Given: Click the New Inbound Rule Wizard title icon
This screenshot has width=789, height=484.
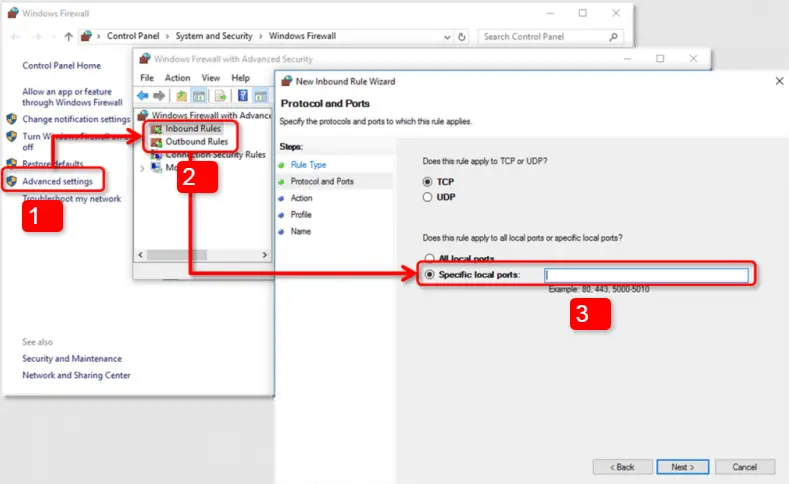Looking at the screenshot, I should [x=287, y=81].
